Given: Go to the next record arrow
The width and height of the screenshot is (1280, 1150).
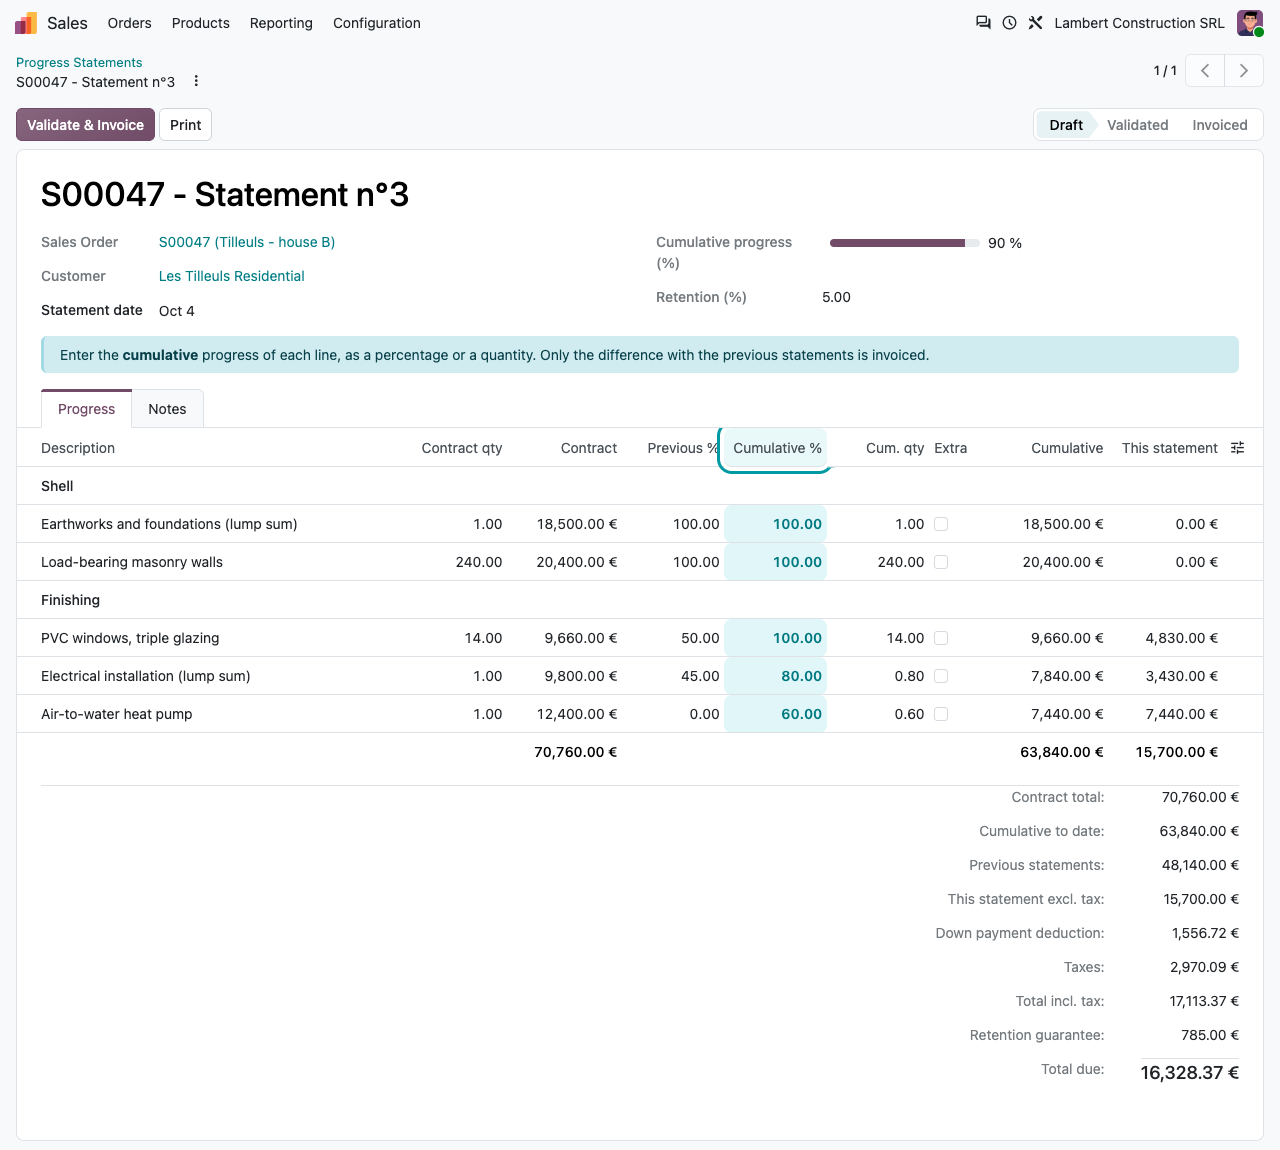Looking at the screenshot, I should [1244, 71].
